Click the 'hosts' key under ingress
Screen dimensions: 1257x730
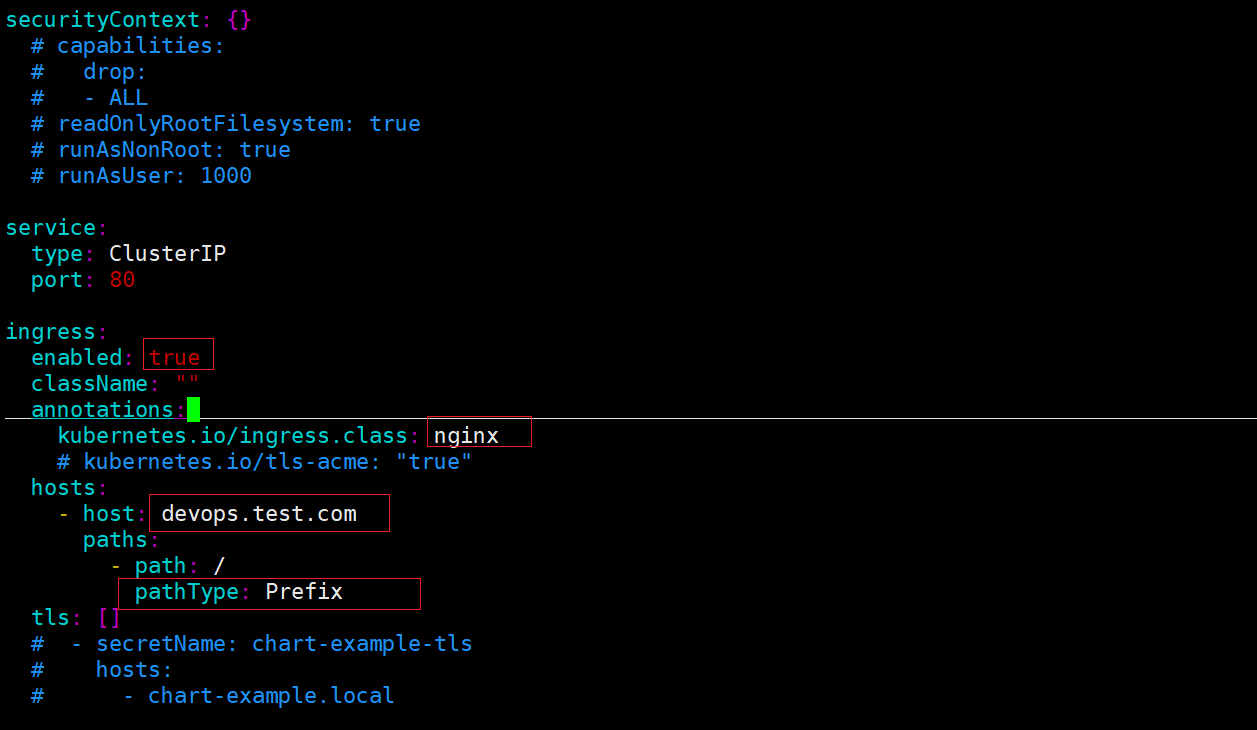[63, 487]
